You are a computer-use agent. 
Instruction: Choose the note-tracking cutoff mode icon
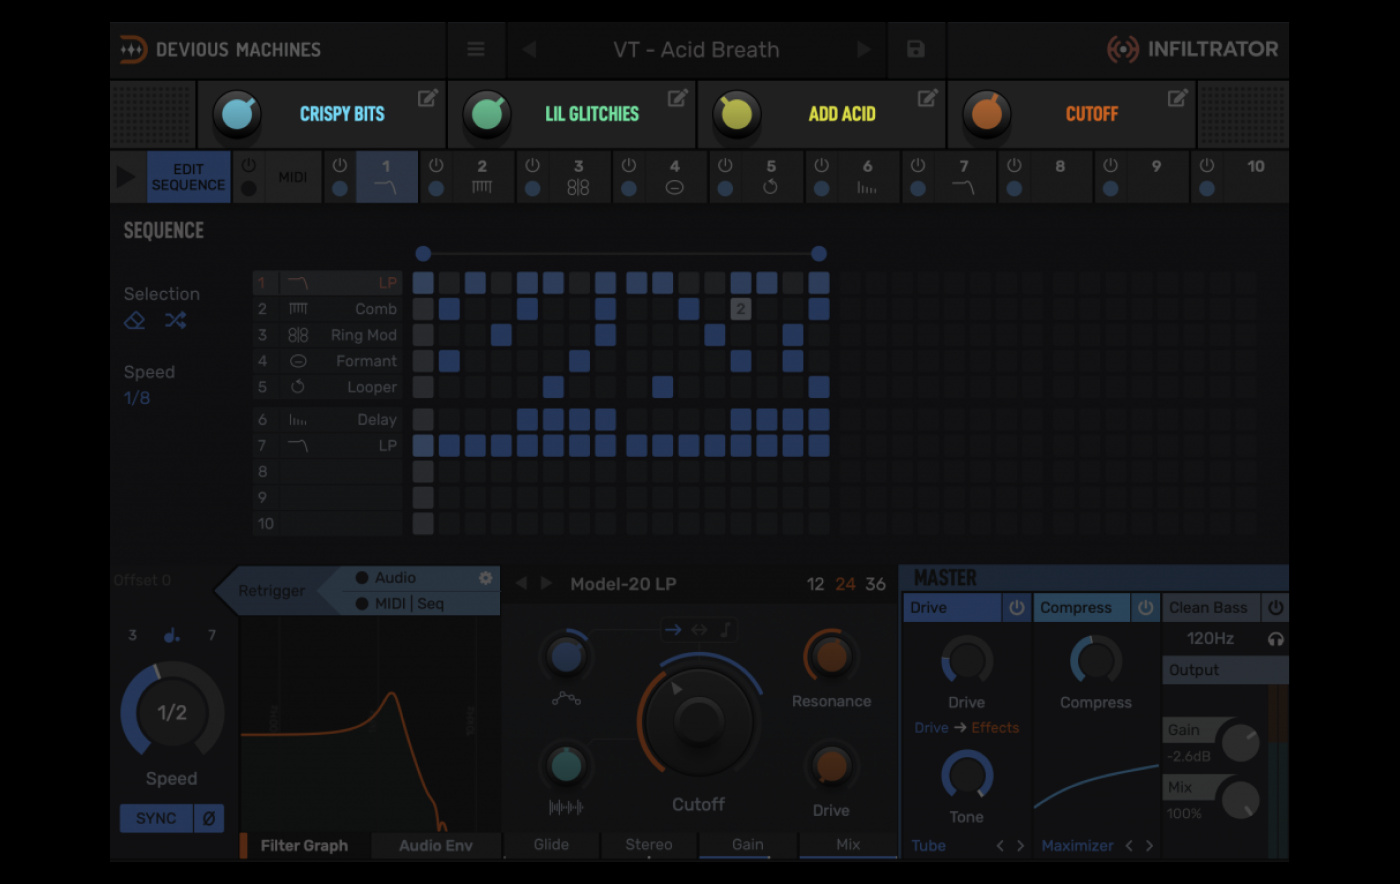coord(726,630)
